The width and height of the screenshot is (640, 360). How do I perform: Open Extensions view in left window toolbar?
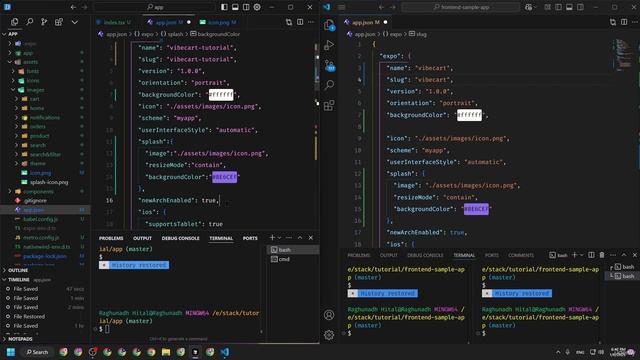[59, 22]
